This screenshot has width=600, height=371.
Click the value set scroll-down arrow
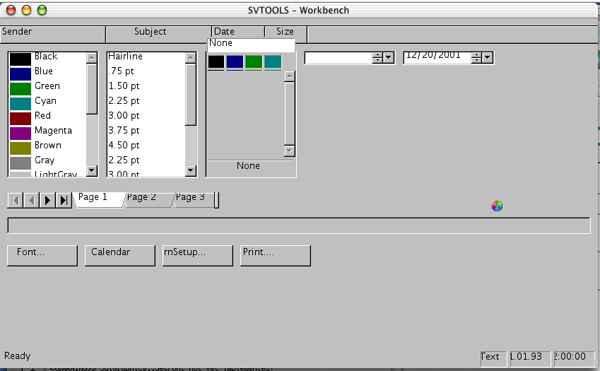click(289, 151)
